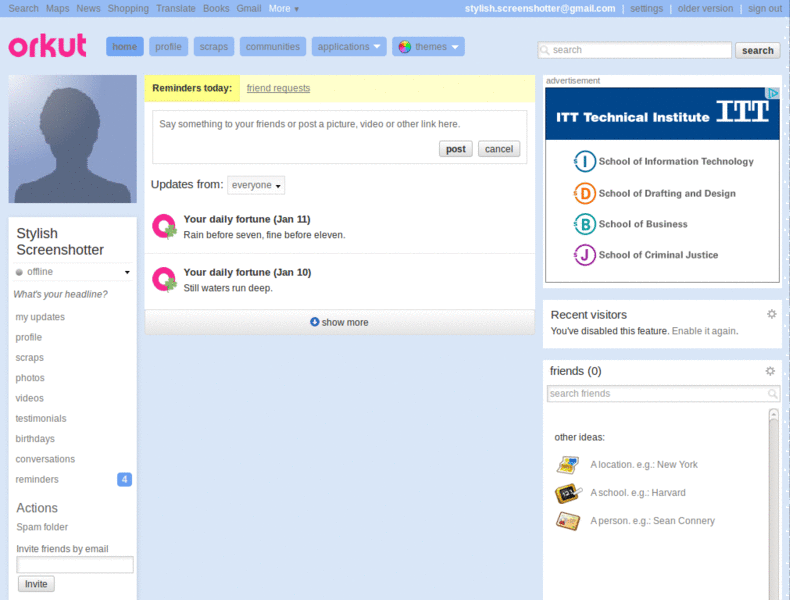800x600 pixels.
Task: Open birthdays in the sidebar
Action: pos(35,439)
